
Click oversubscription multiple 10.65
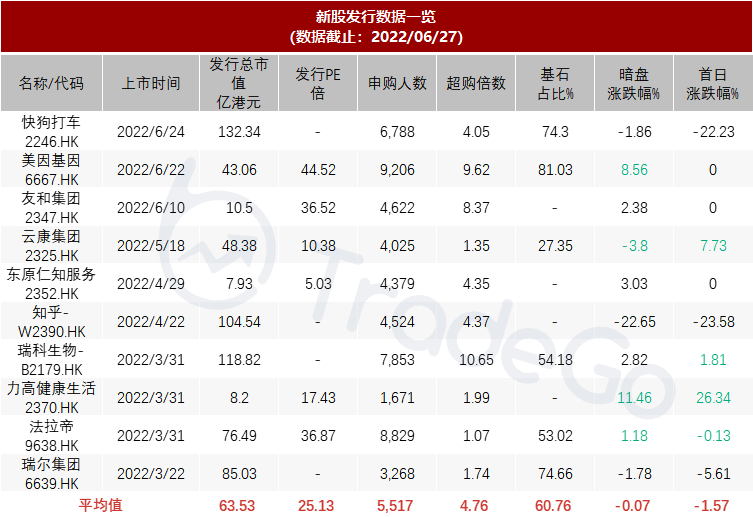tap(476, 360)
